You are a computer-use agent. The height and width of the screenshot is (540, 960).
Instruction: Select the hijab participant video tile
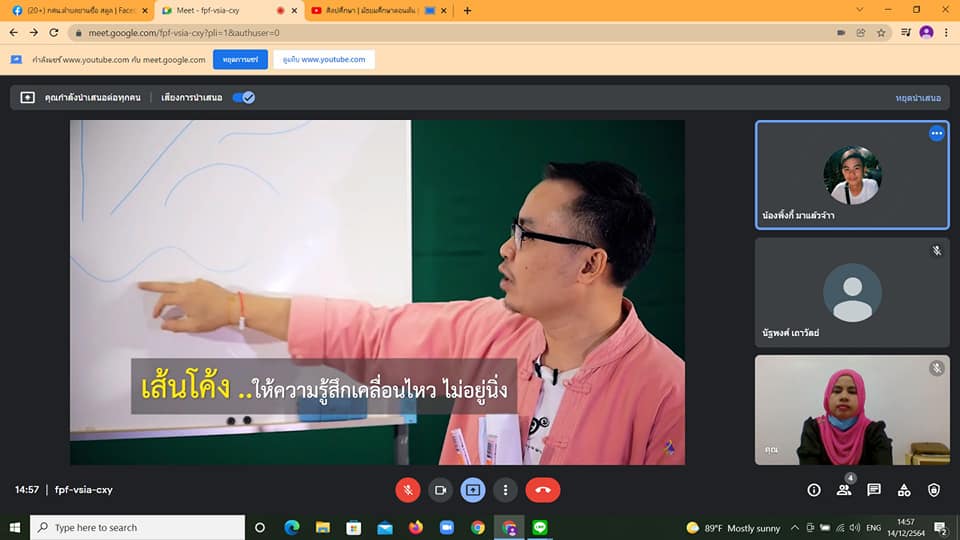(852, 410)
